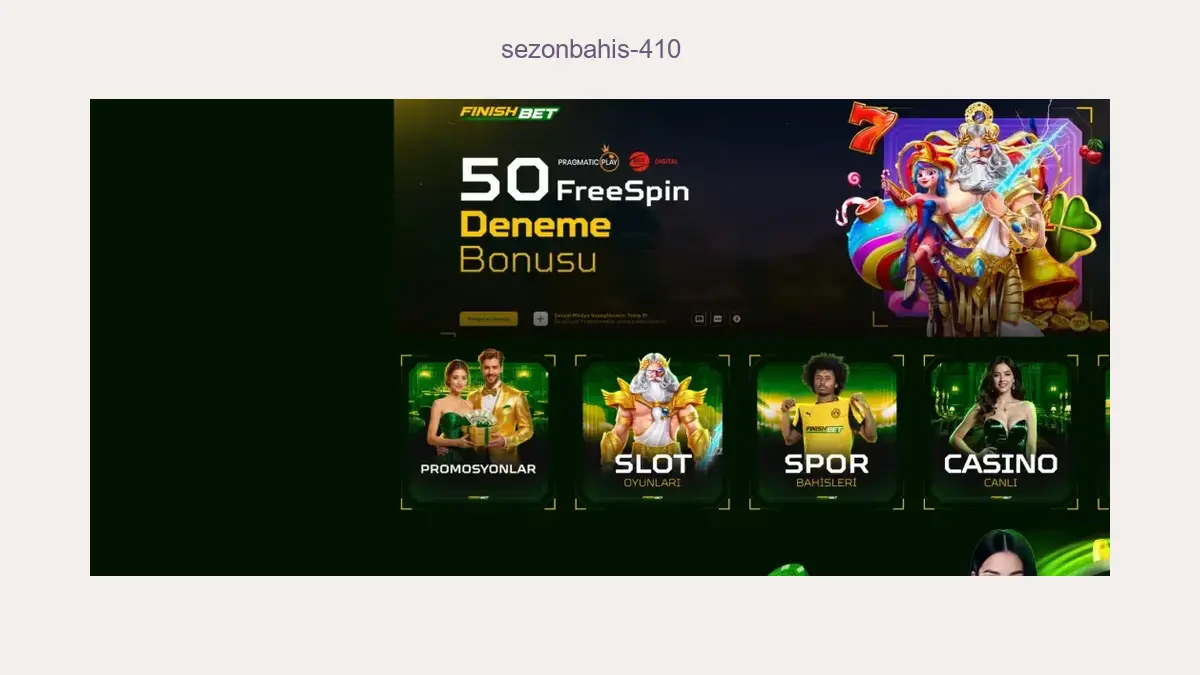Screen dimensions: 1200x675
Task: Click the FinishBet logo
Action: (509, 113)
